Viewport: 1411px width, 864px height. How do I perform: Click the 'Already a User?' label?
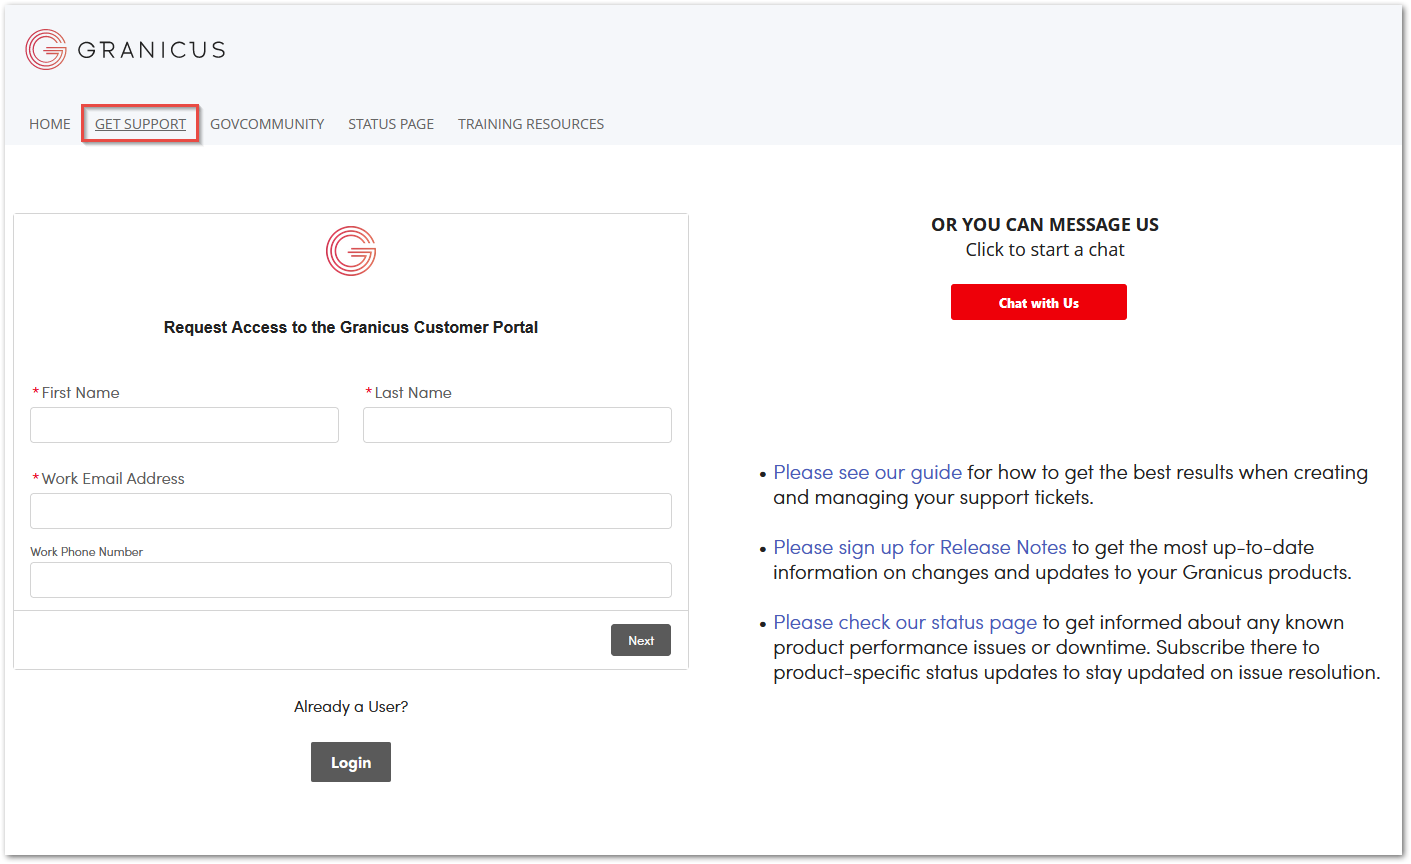350,706
